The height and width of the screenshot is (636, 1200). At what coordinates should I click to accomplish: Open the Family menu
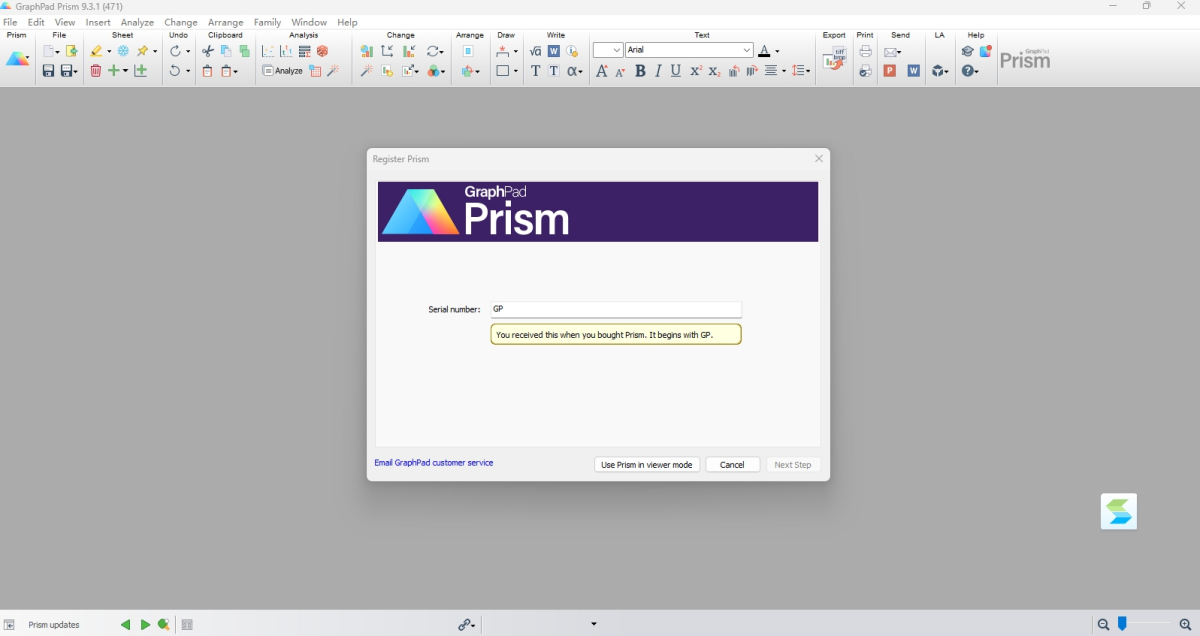click(x=267, y=21)
